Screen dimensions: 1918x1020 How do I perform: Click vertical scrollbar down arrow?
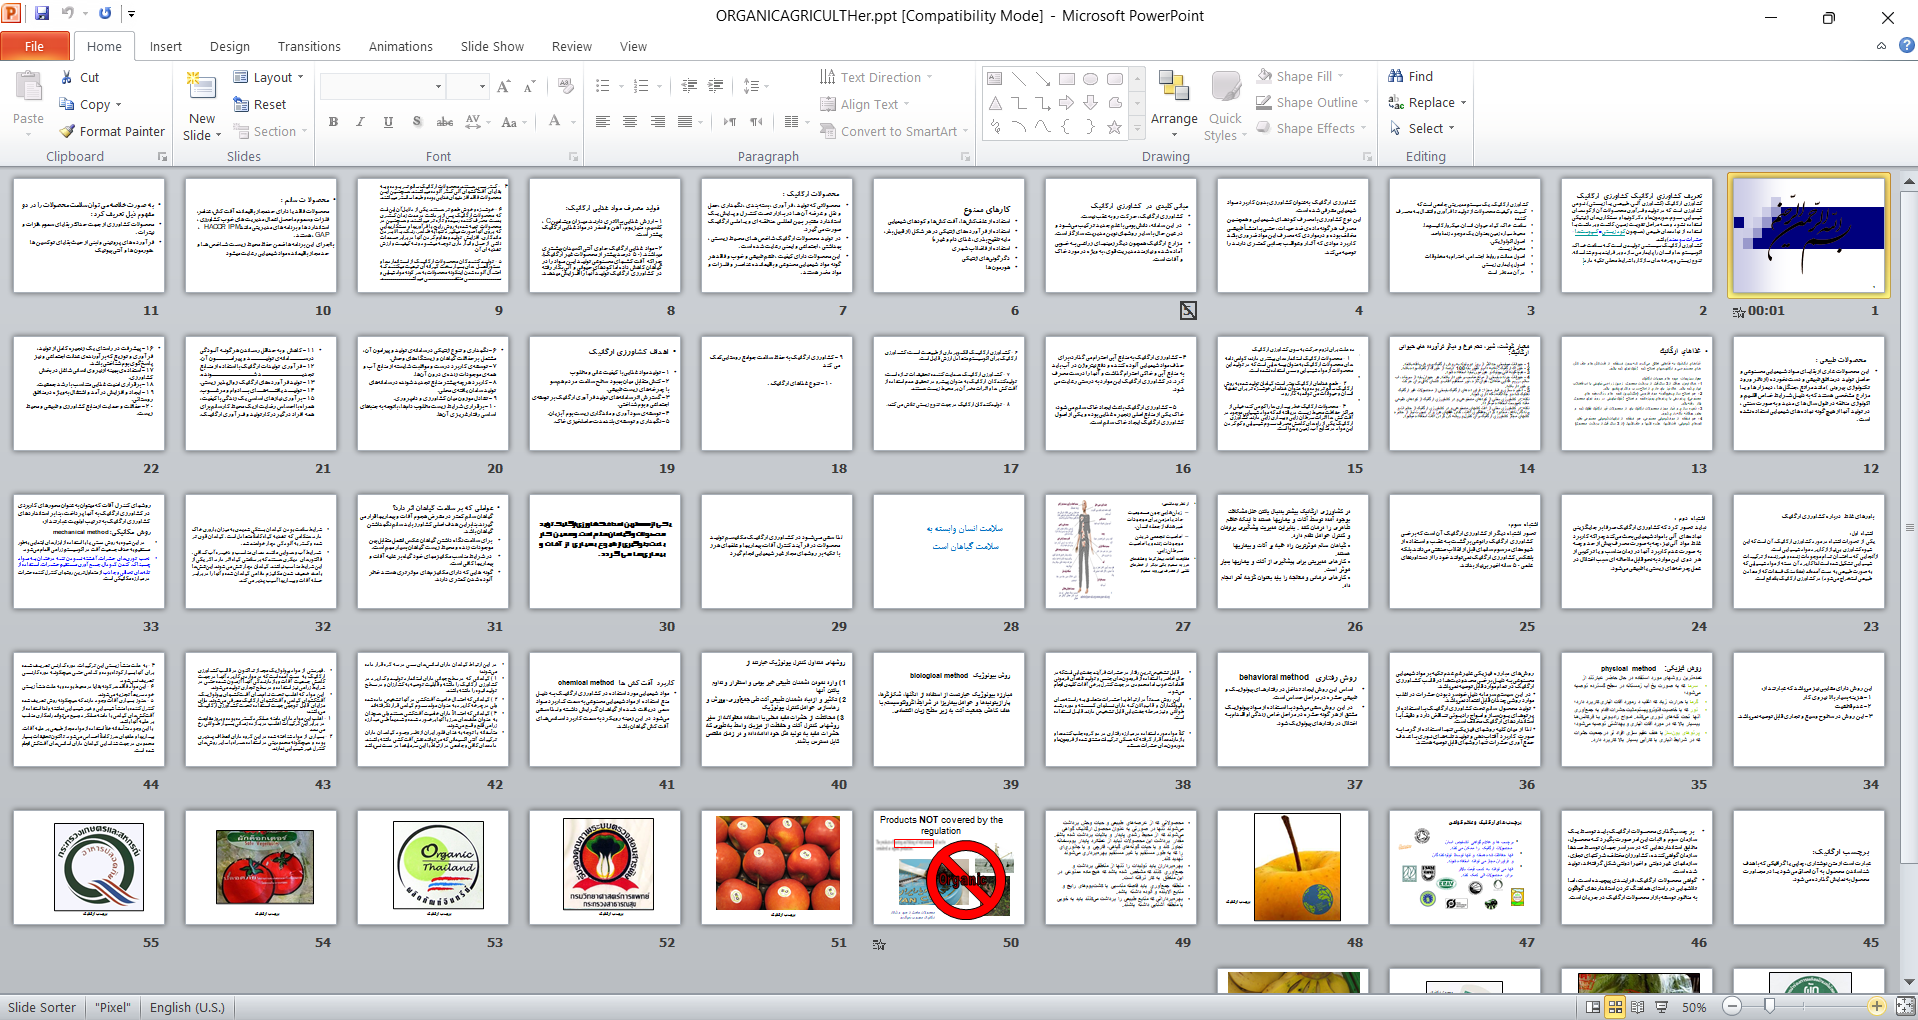coord(1909,983)
